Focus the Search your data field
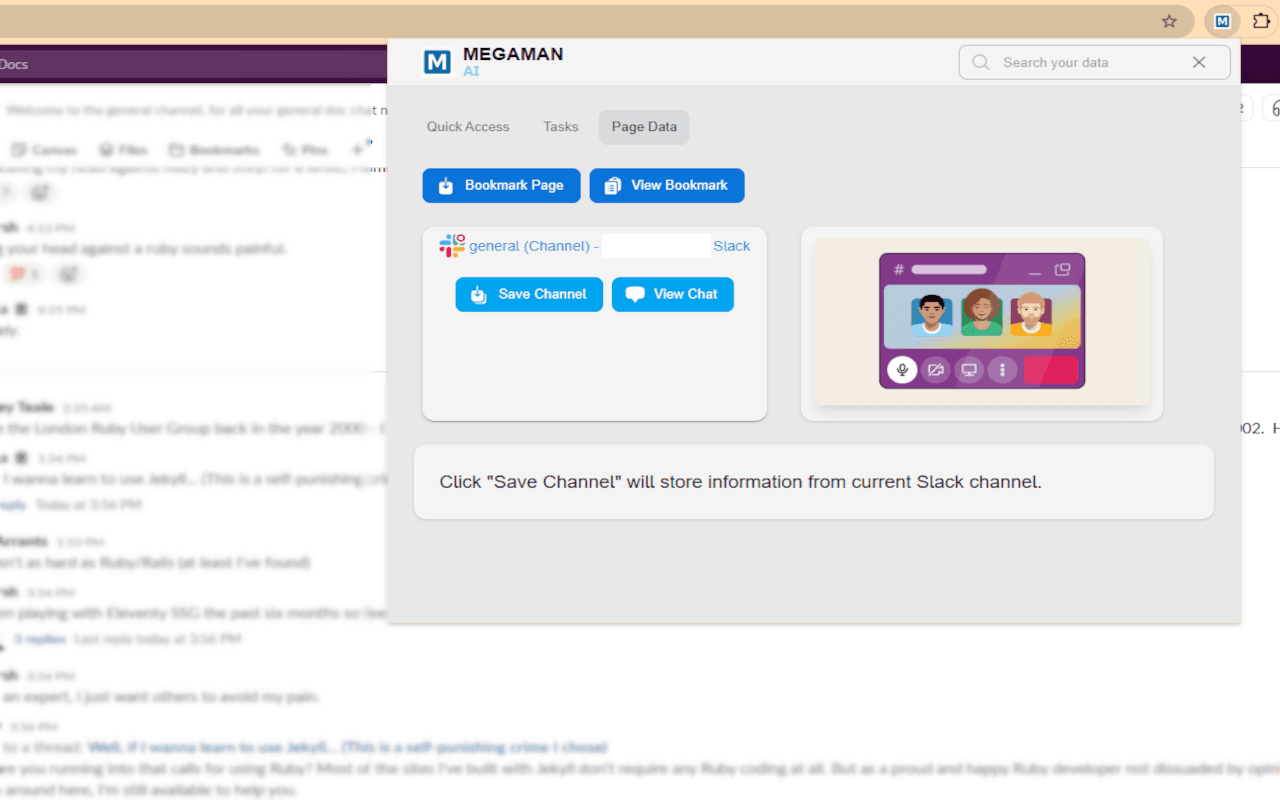Screen dimensions: 1280x800 coord(1094,62)
